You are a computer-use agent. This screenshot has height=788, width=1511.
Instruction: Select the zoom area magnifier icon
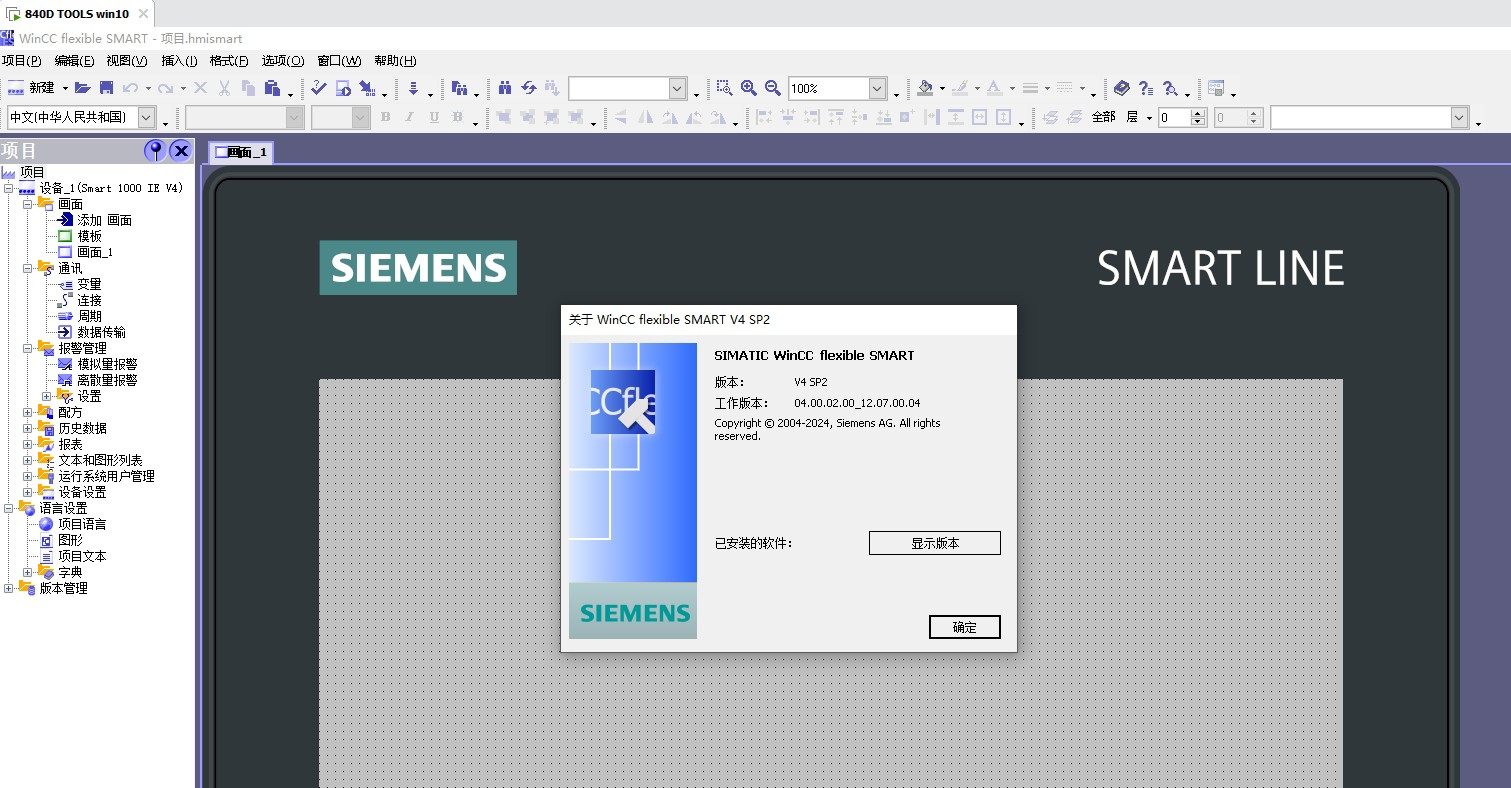coord(724,88)
